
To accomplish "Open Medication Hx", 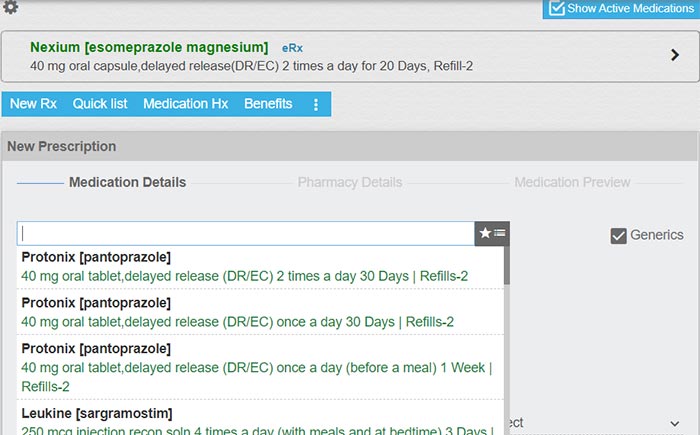I will coord(186,104).
